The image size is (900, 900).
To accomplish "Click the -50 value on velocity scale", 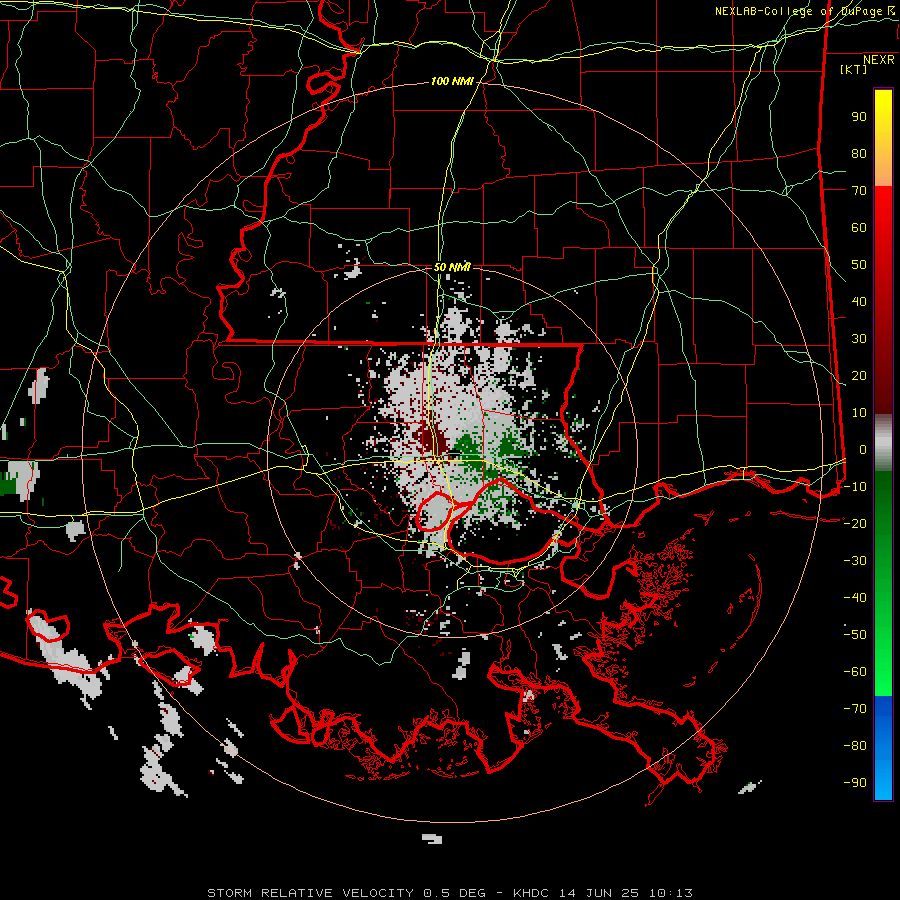I will (855, 634).
